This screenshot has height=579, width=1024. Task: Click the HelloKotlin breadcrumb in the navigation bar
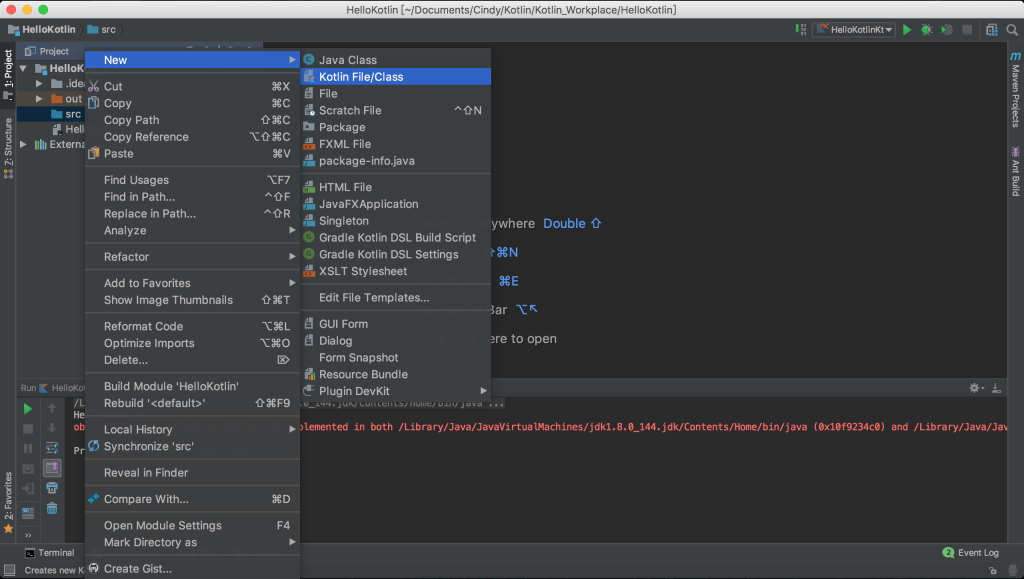pyautogui.click(x=42, y=29)
